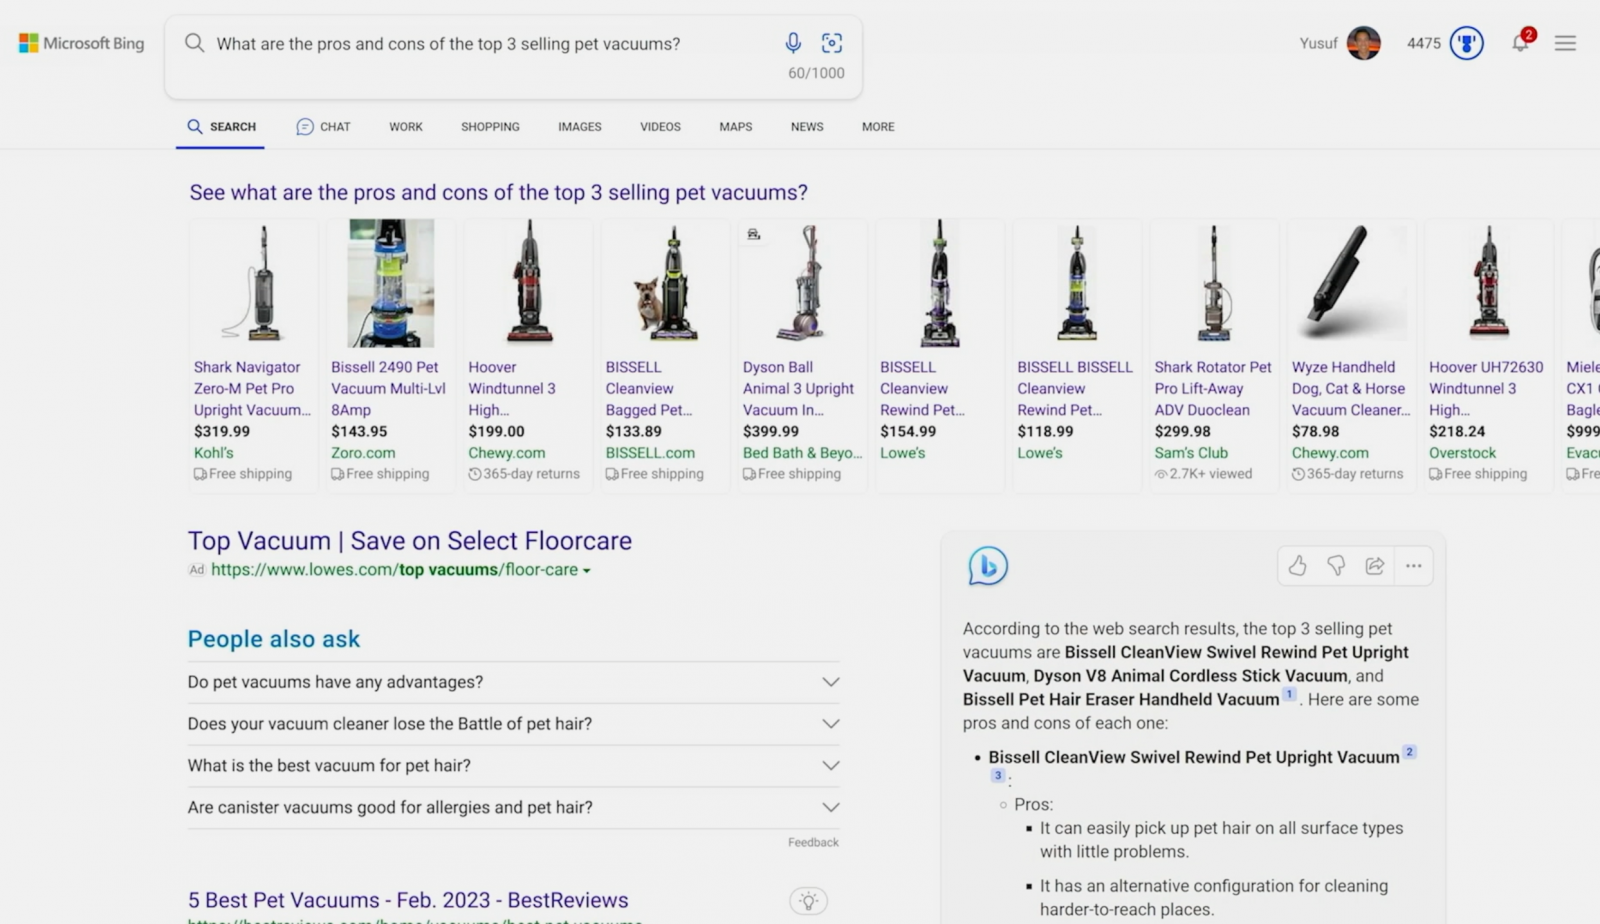Click the microphone icon for voice search
The height and width of the screenshot is (924, 1600).
(793, 43)
